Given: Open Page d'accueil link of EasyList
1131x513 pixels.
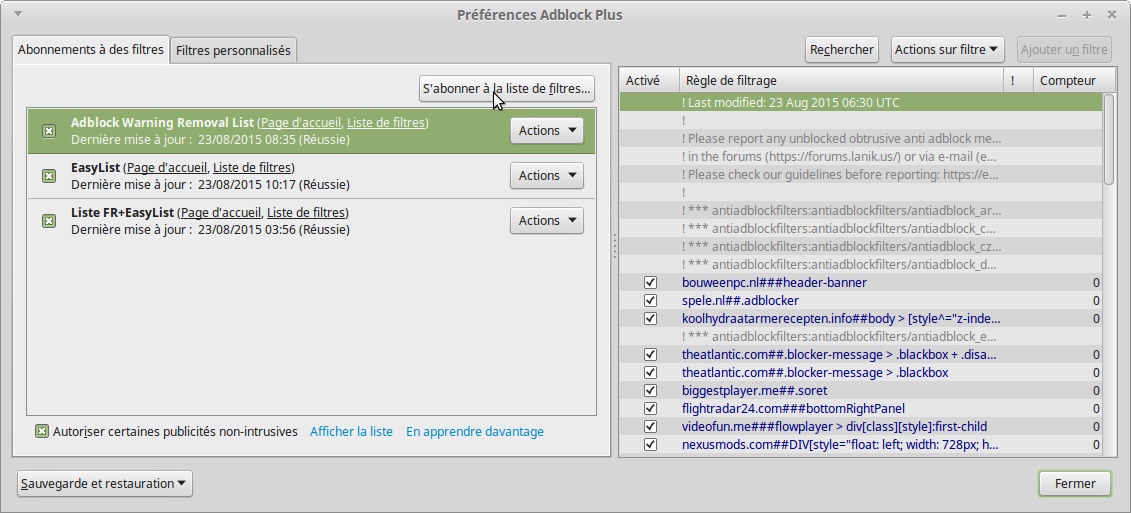Looking at the screenshot, I should tap(167, 167).
